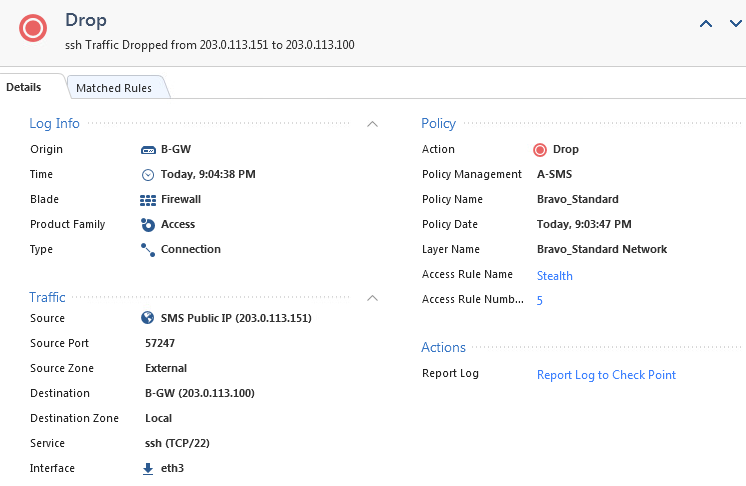Select layer name Bravo_Standard Network
Viewport: 746px width, 486px height.
coord(602,249)
